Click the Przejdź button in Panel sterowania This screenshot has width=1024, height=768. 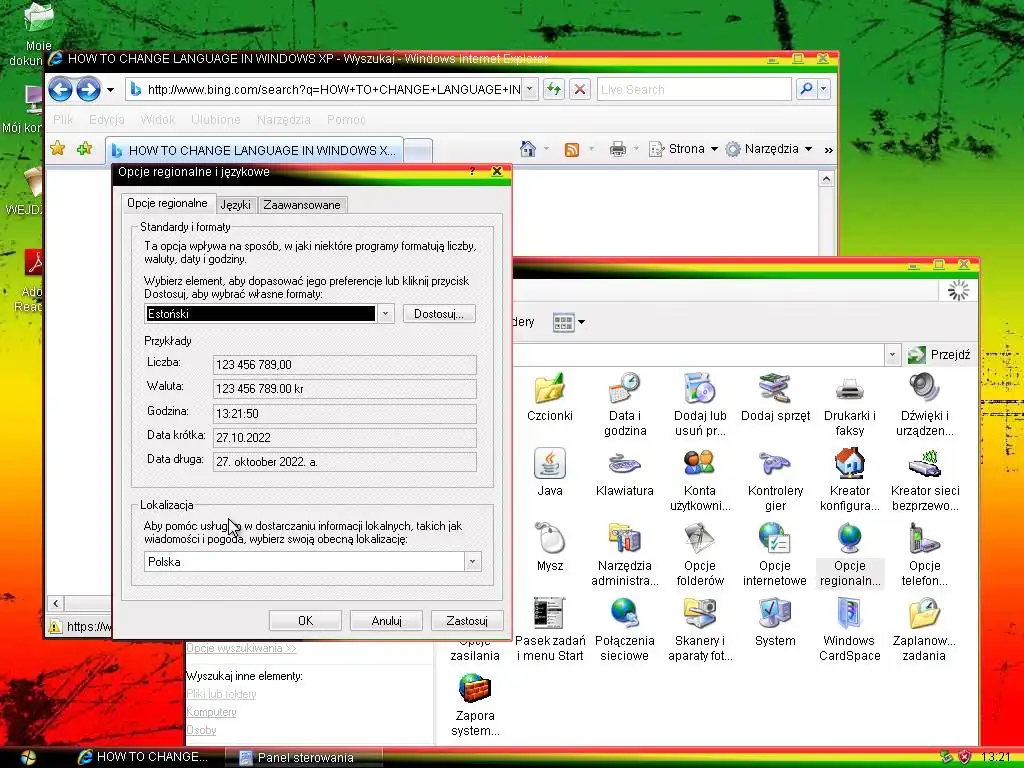pos(939,355)
